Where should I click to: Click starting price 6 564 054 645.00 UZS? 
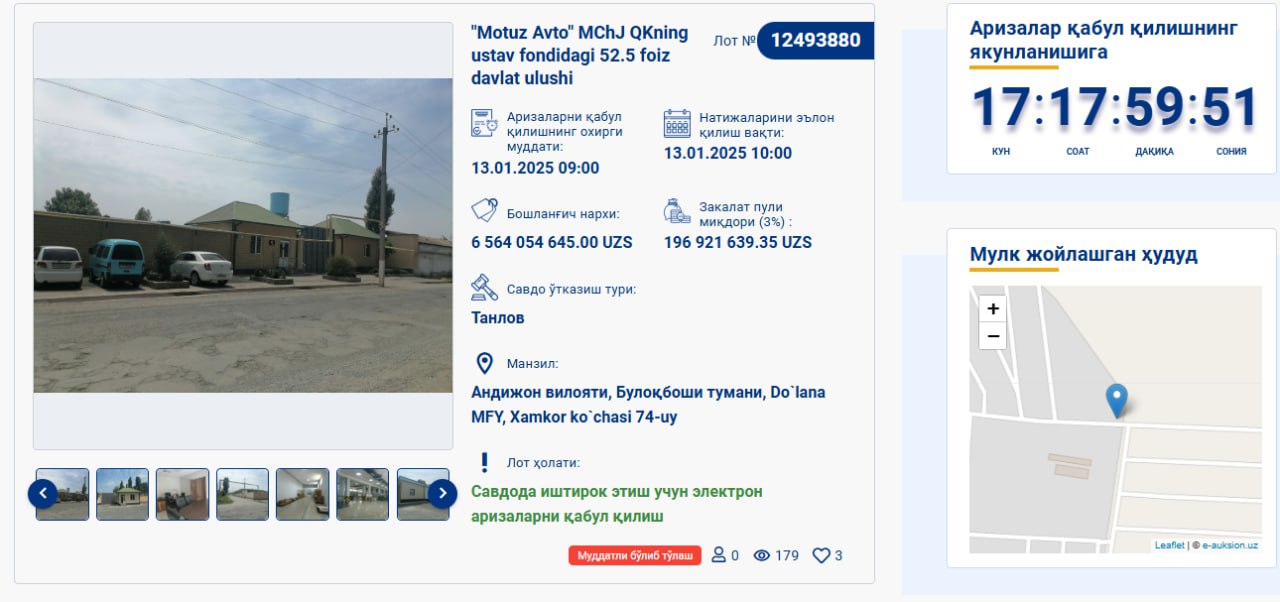coord(552,242)
